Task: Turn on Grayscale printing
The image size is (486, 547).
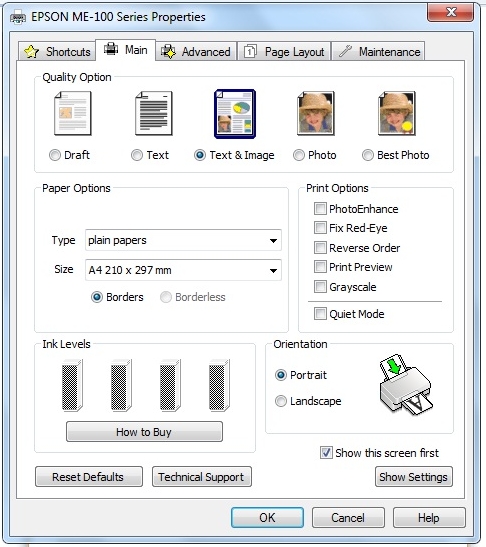Action: [x=320, y=287]
